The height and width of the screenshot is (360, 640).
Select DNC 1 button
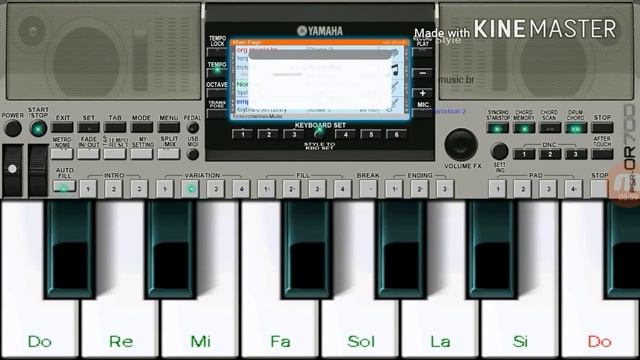pos(524,154)
